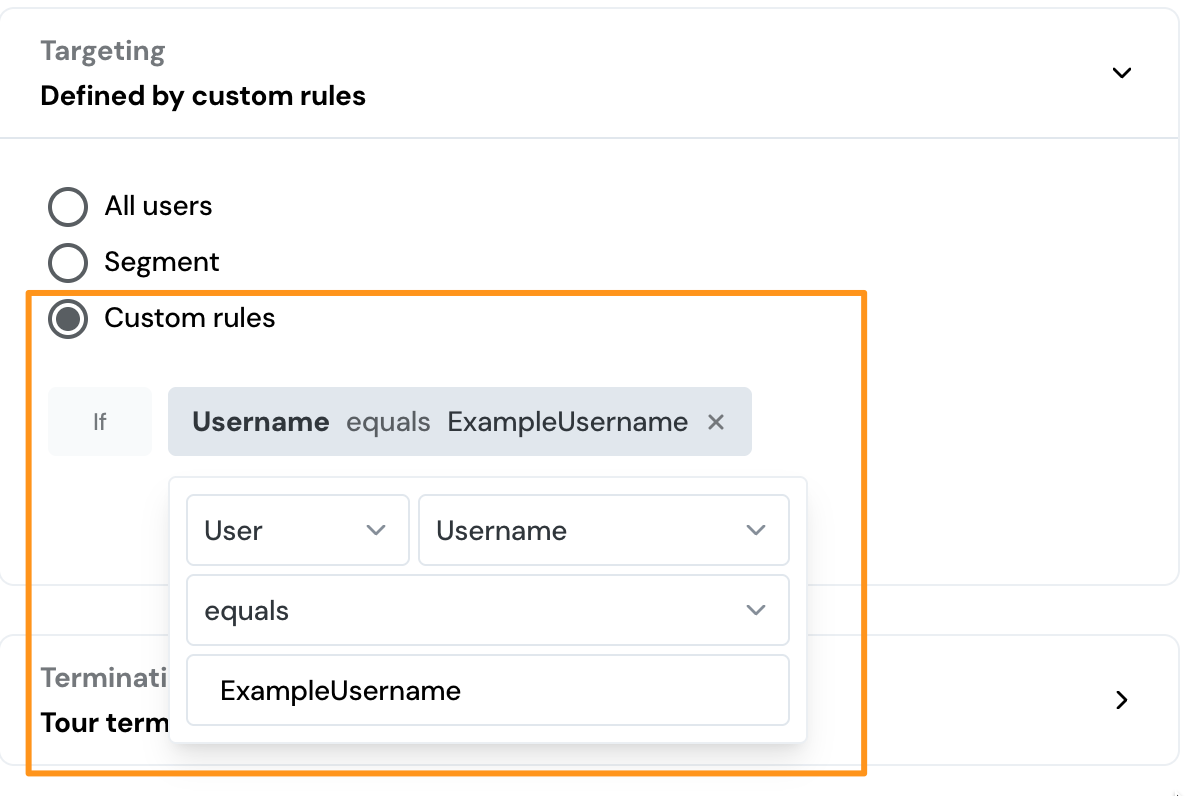Click the "Defined by custom rules" summary text
This screenshot has width=1190, height=796.
[203, 97]
